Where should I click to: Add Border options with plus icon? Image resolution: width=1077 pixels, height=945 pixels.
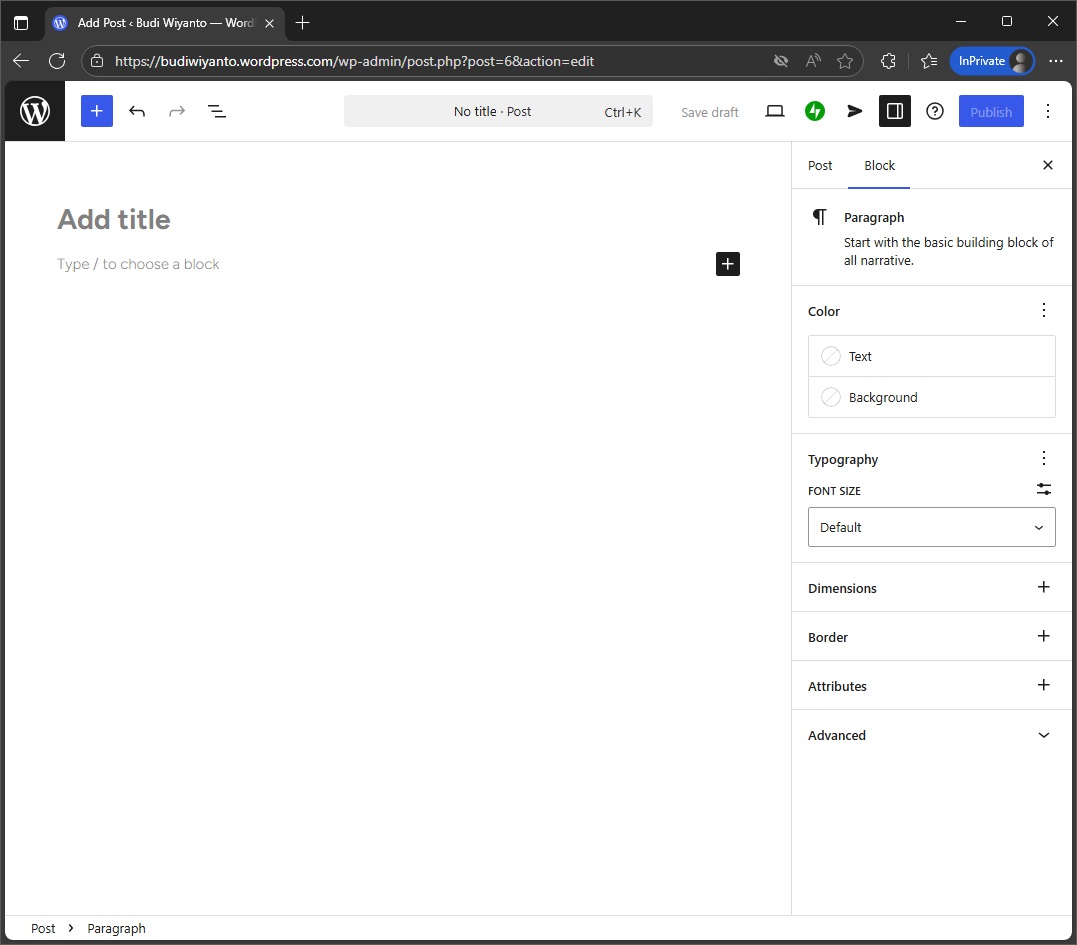(x=1043, y=637)
